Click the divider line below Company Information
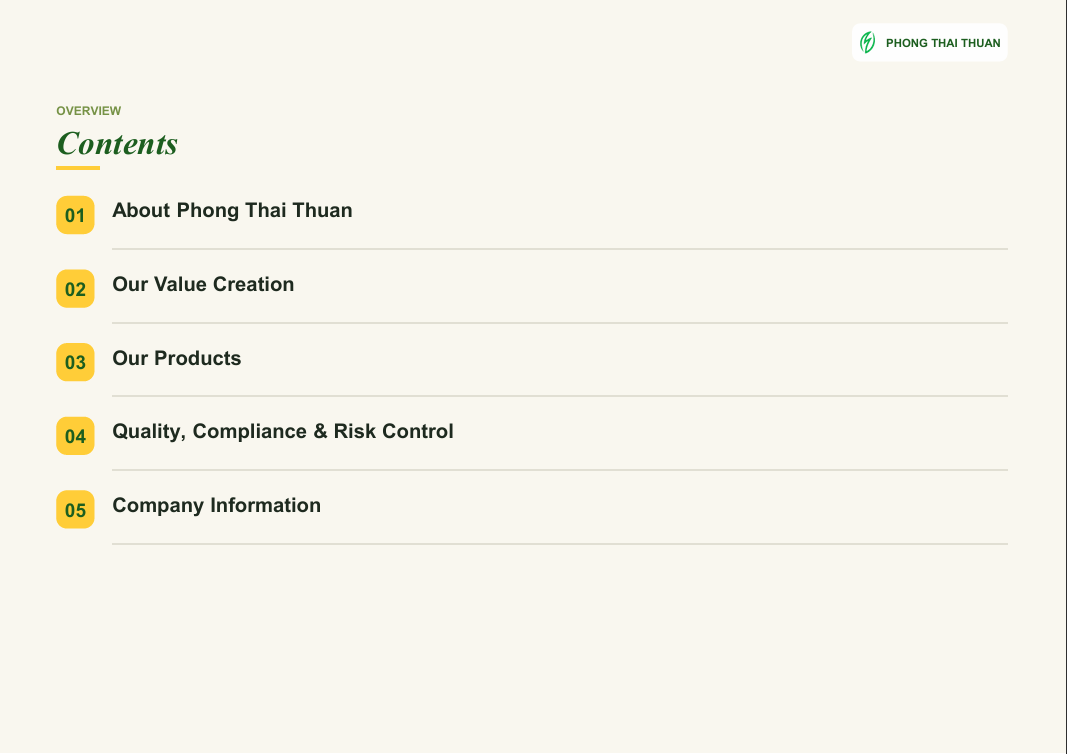This screenshot has height=754, width=1067. 559,544
